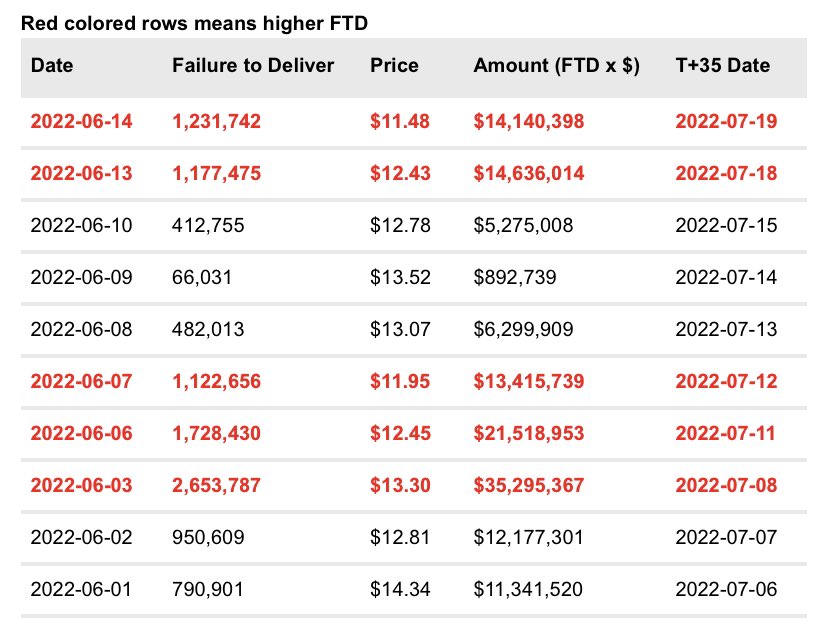The image size is (828, 621).
Task: Click the Amount (FTD x $) header
Action: pyautogui.click(x=557, y=67)
